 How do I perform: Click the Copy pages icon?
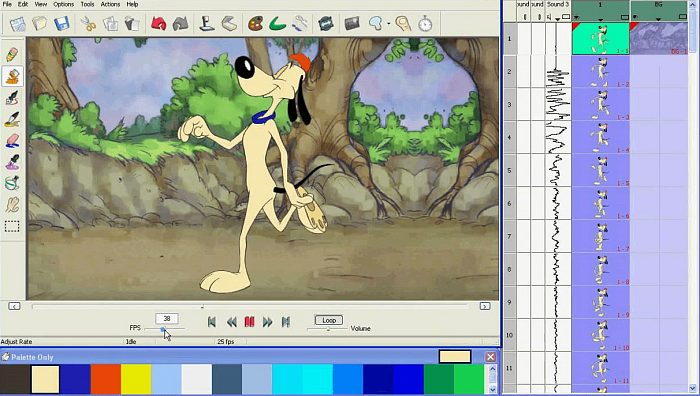pos(110,24)
